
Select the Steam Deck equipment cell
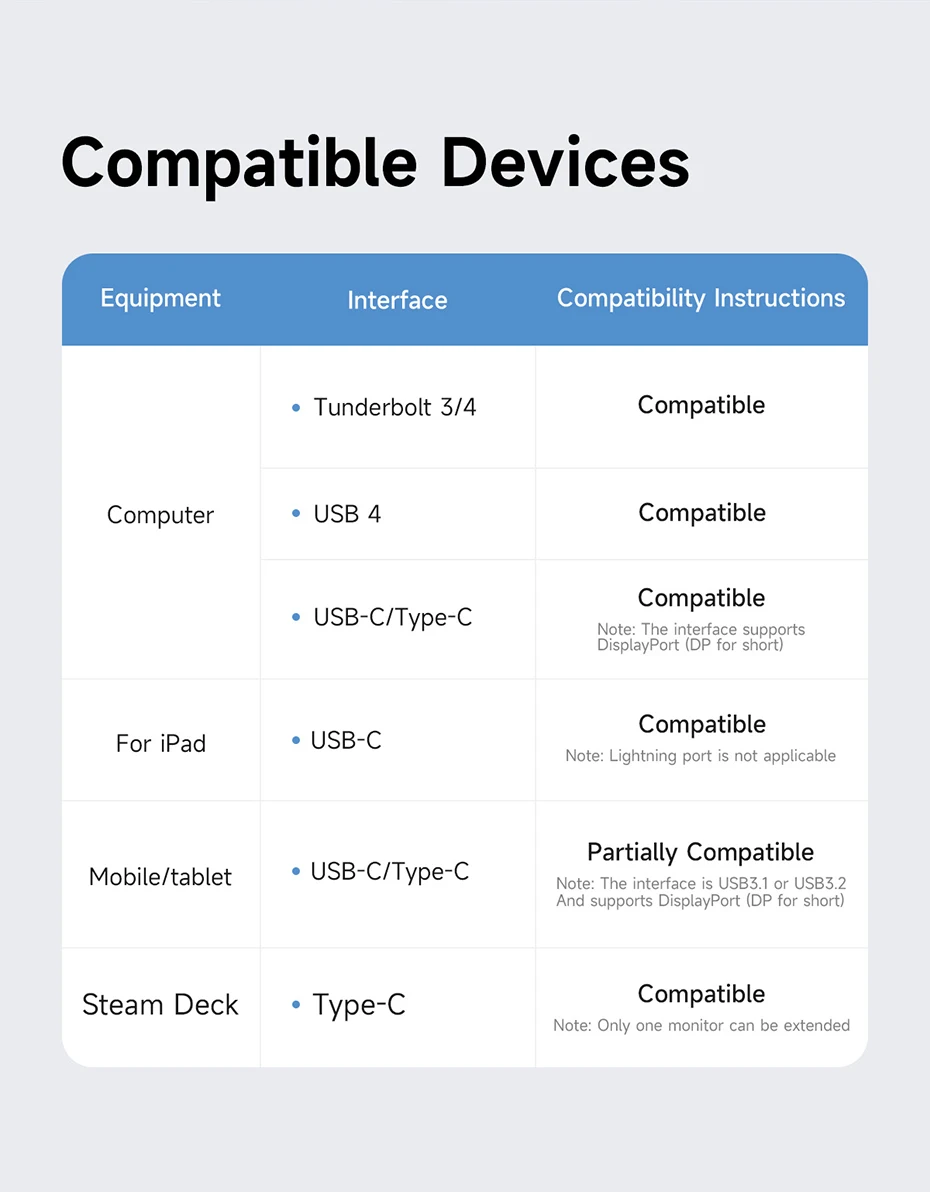click(160, 1005)
